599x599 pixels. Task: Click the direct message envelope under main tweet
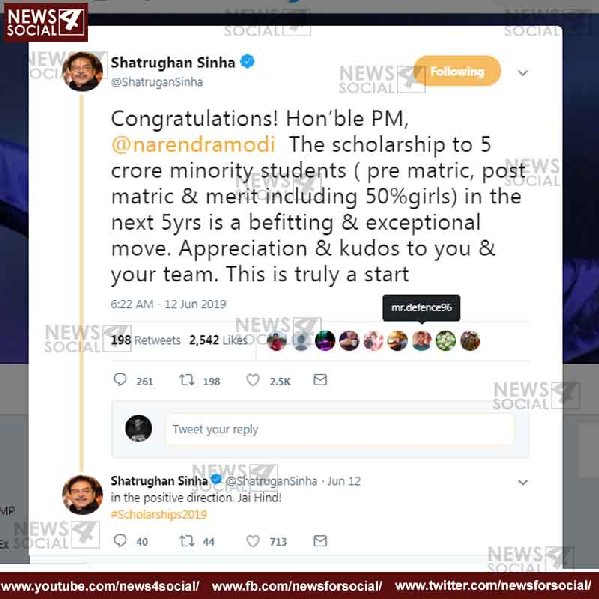[320, 379]
